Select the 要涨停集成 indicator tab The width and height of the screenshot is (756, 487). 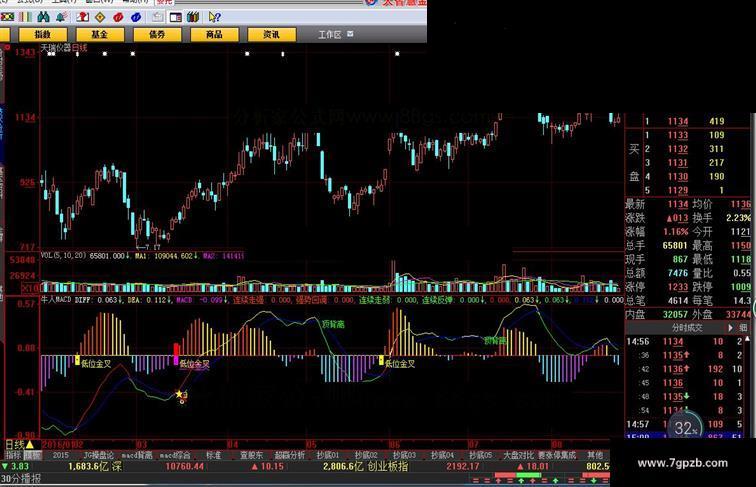tap(557, 455)
